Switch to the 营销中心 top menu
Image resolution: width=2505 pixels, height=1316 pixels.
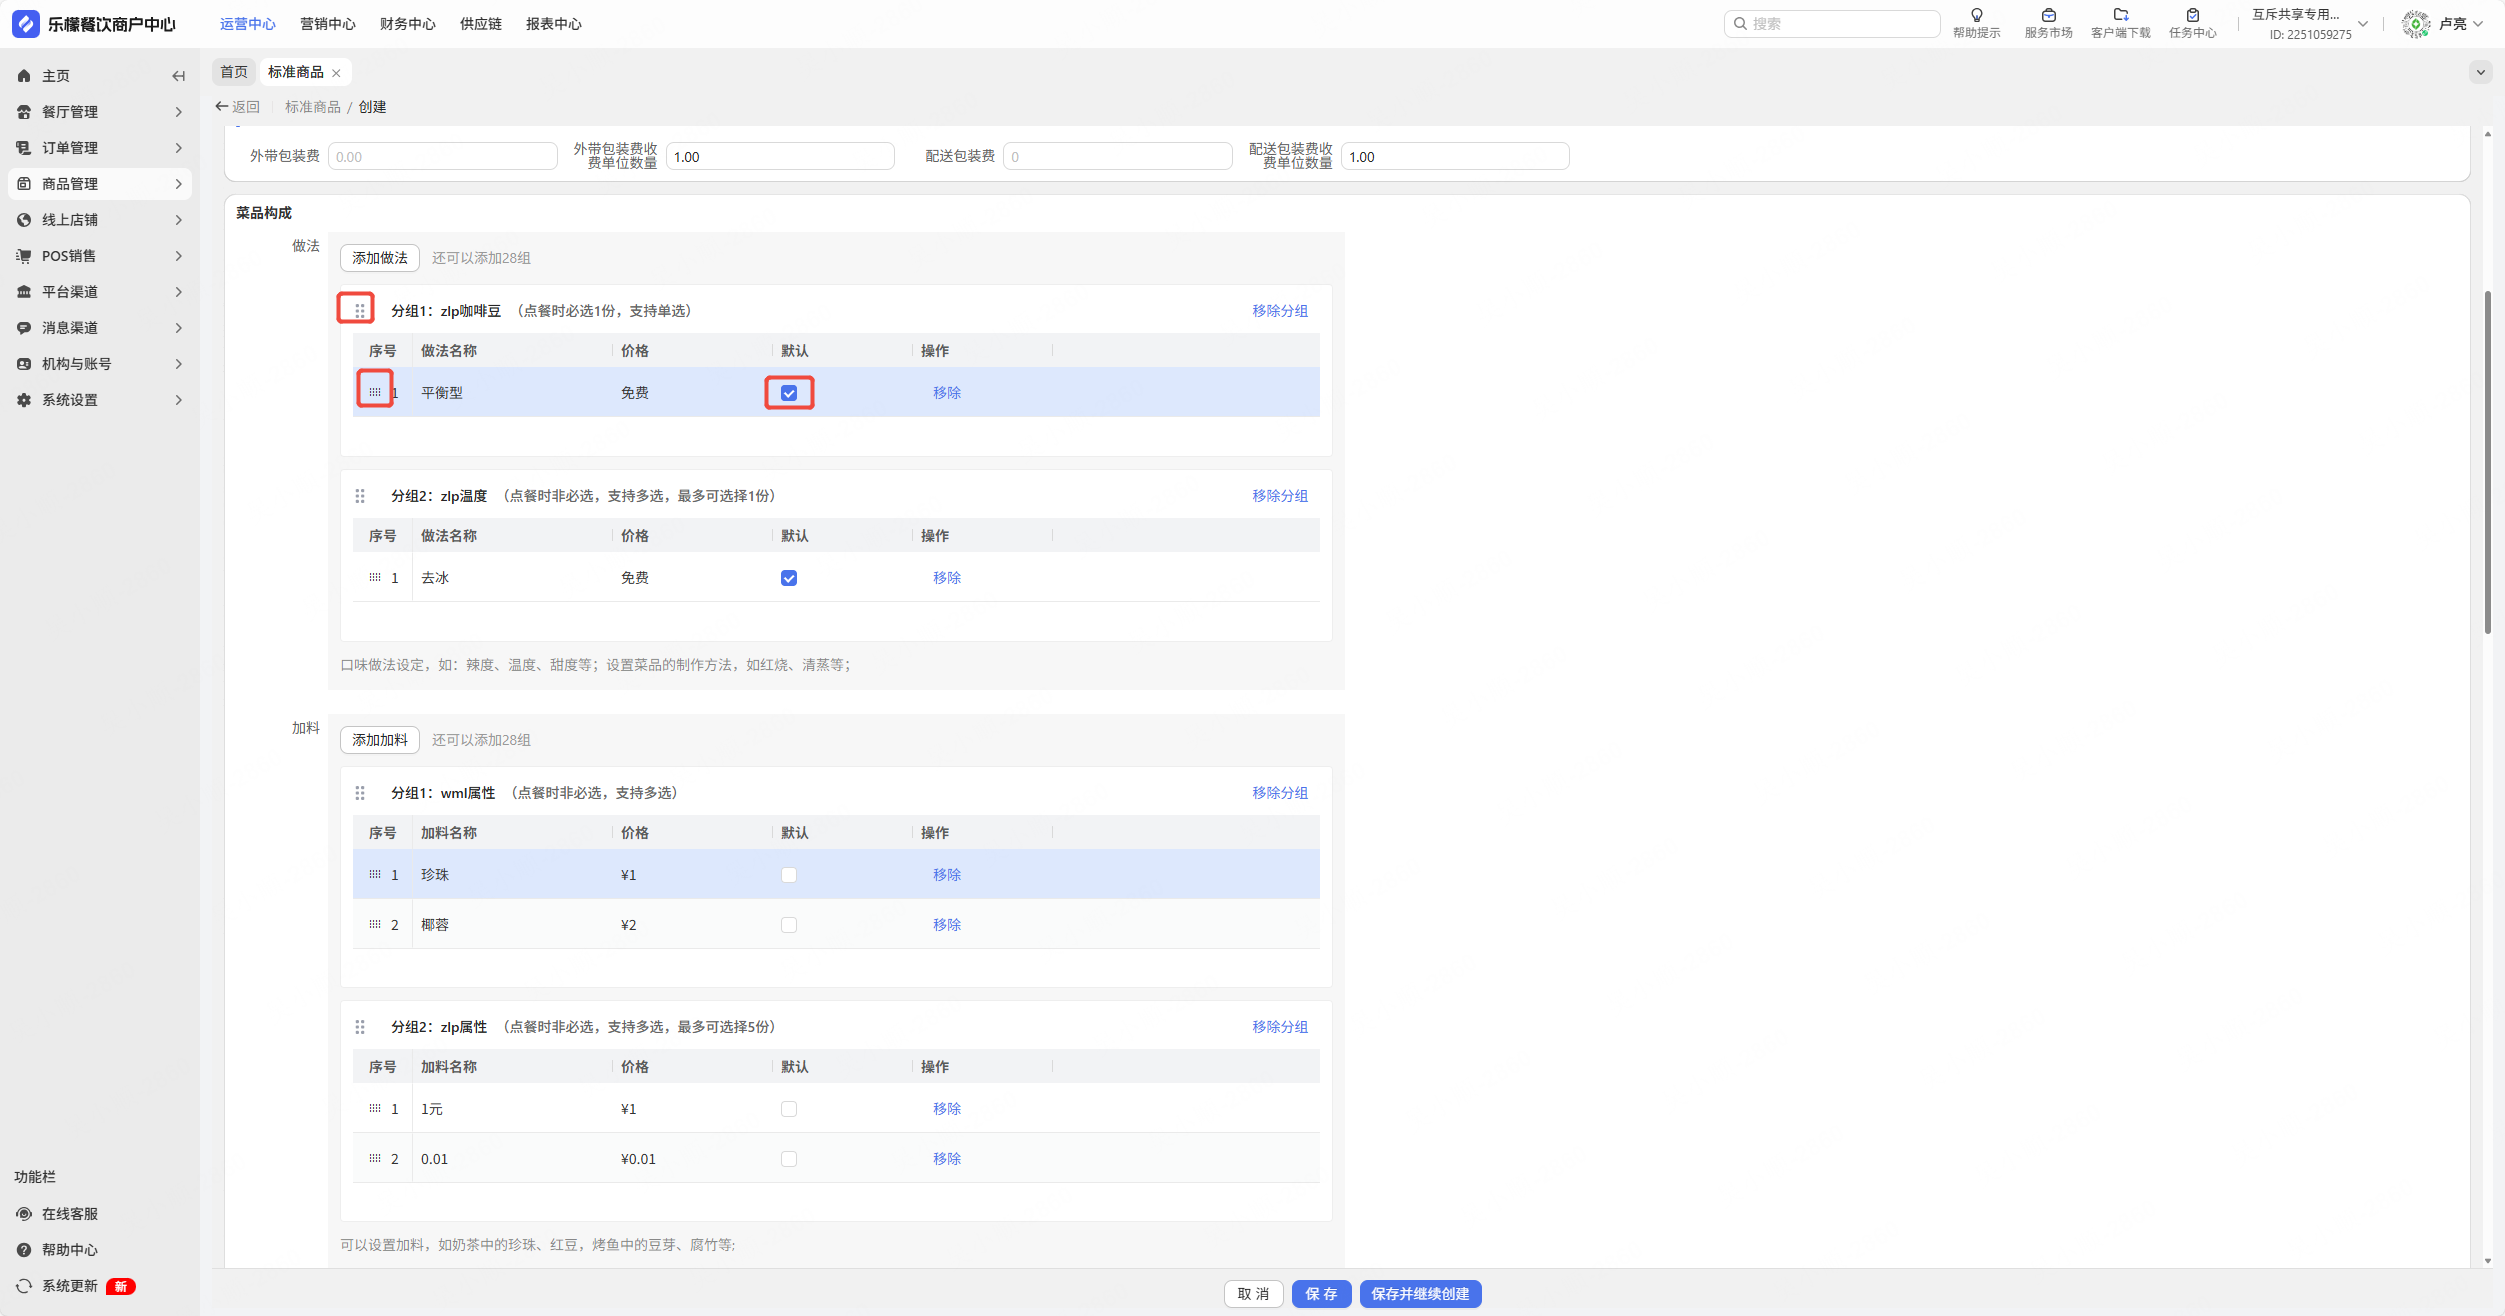tap(327, 24)
